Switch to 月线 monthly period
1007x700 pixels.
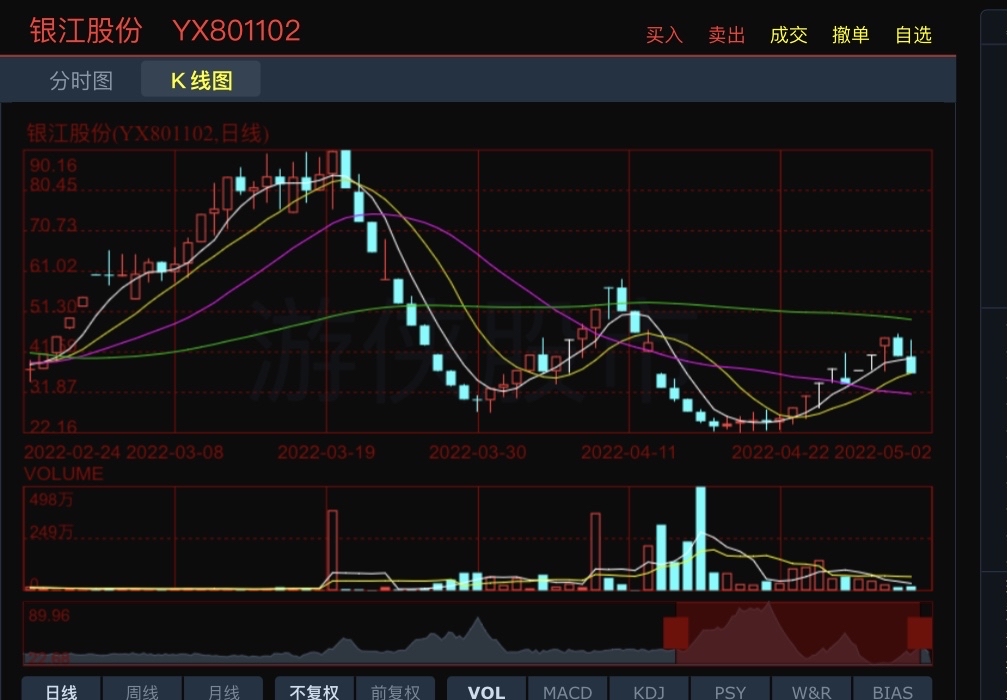click(x=223, y=691)
